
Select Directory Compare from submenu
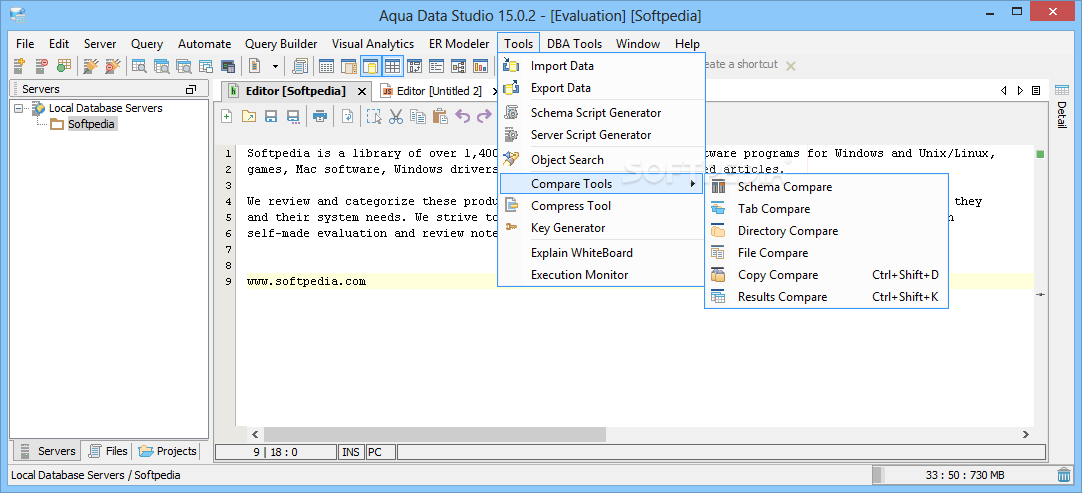click(827, 231)
